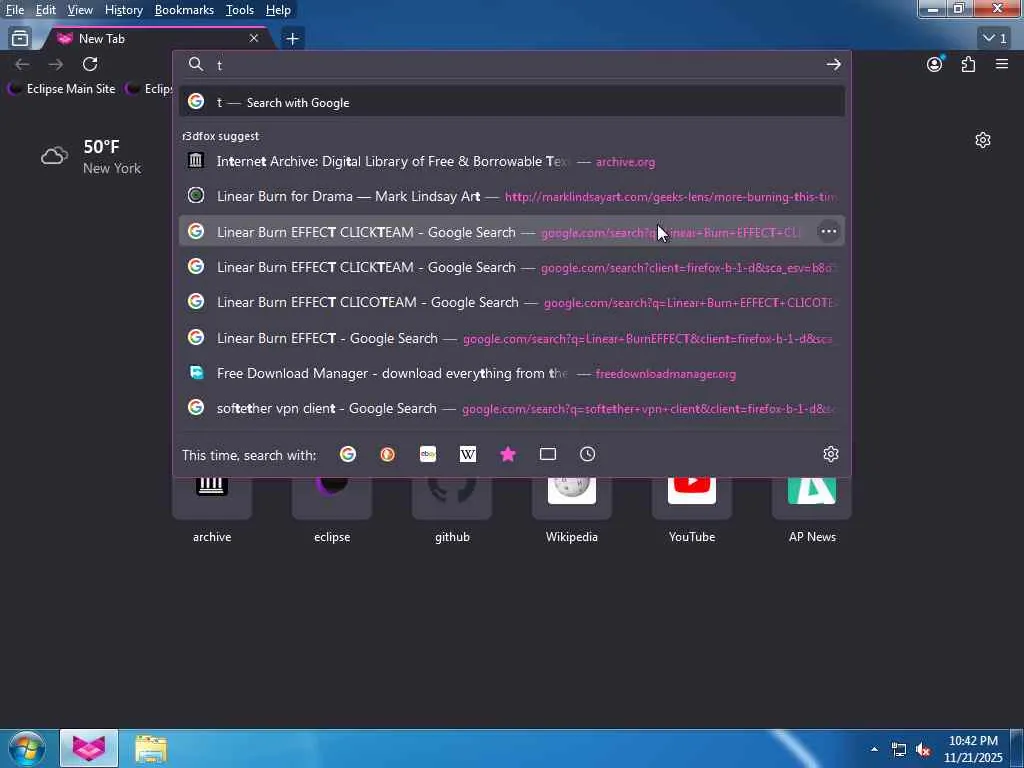1024x768 pixels.
Task: Open the Windows Start menu
Action: [27, 749]
